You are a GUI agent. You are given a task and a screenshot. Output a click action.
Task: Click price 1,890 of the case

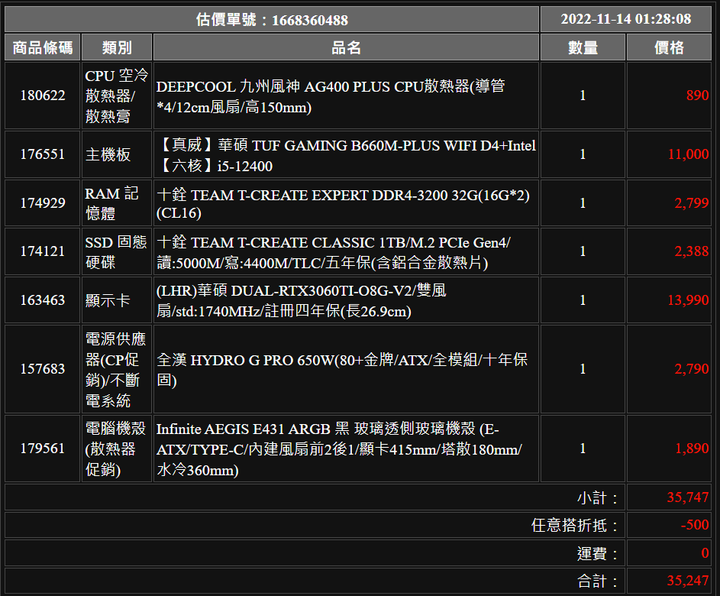[692, 449]
